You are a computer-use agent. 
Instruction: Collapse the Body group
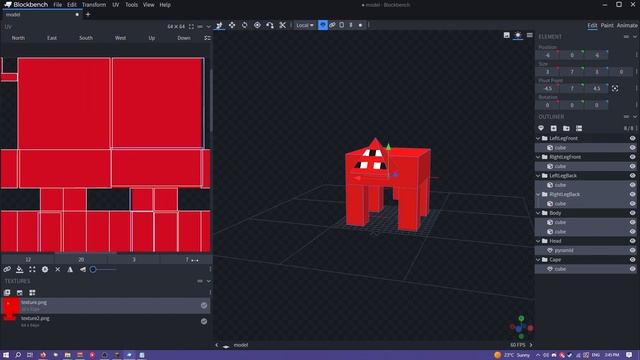(538, 213)
